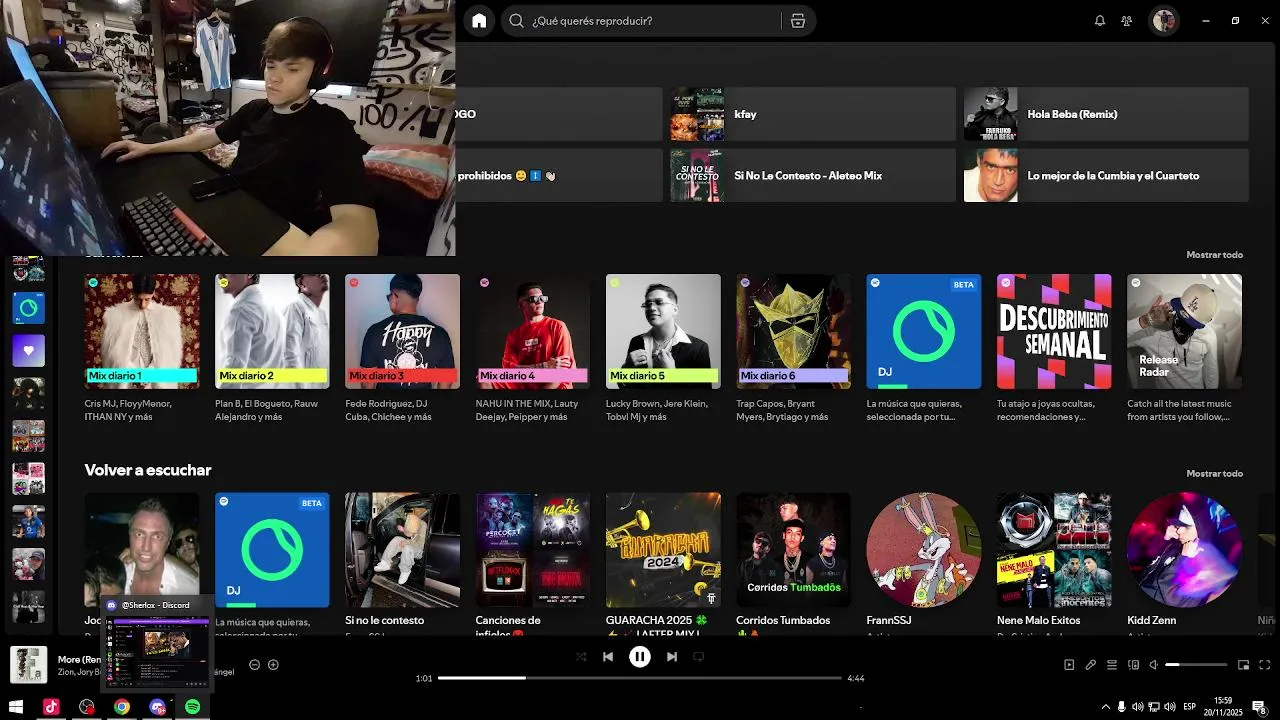Image resolution: width=1280 pixels, height=720 pixels.
Task: Open DJ Beta card in Volver a escuchar
Action: point(272,549)
